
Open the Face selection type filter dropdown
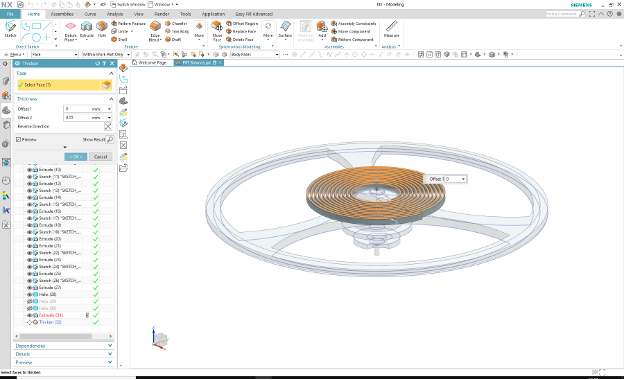point(55,54)
